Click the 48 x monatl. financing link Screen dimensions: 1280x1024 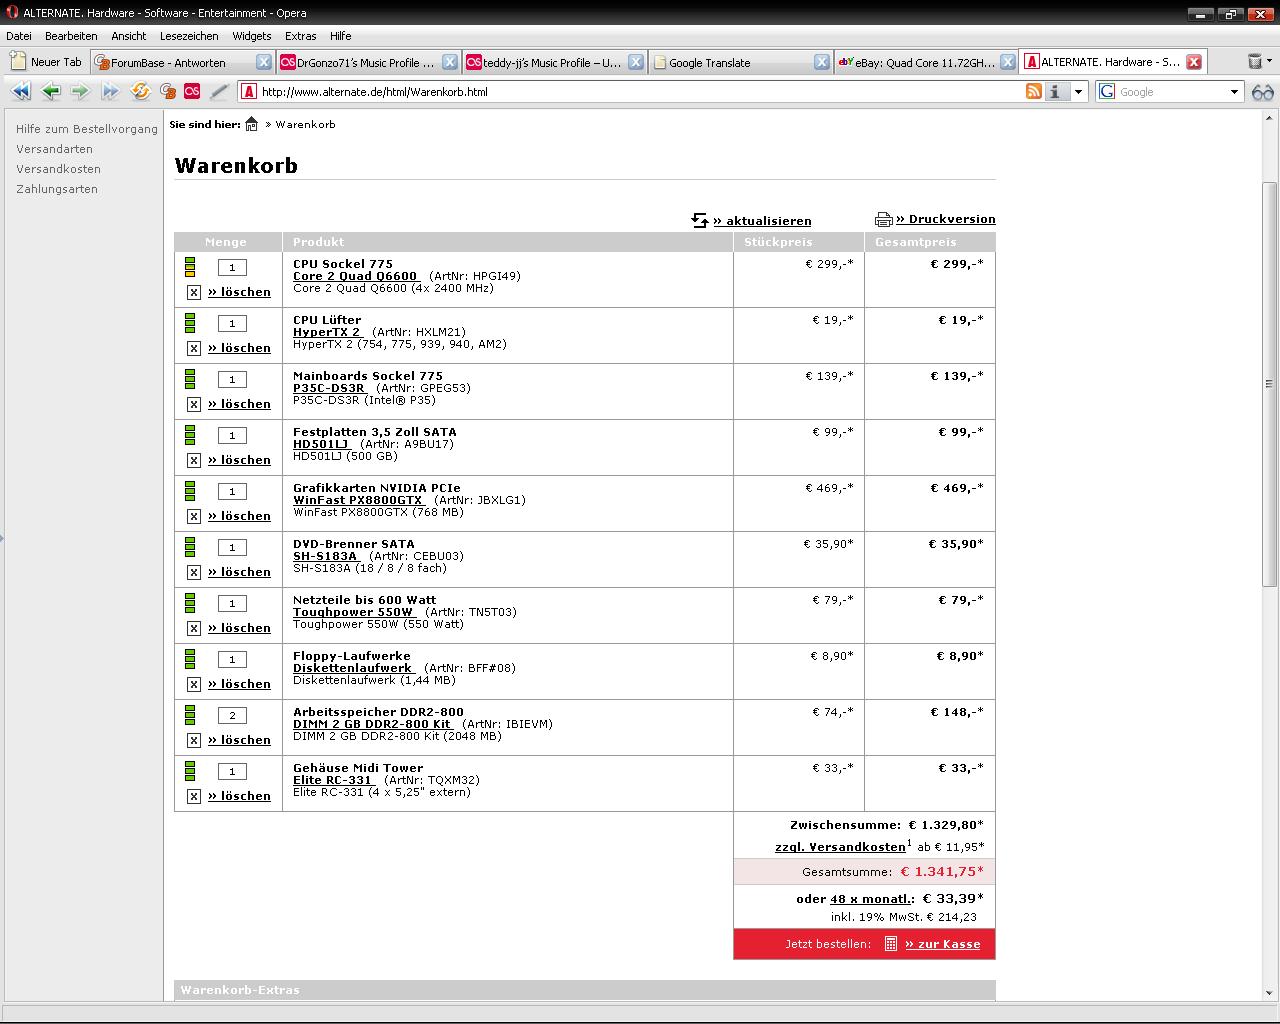pyautogui.click(x=872, y=899)
